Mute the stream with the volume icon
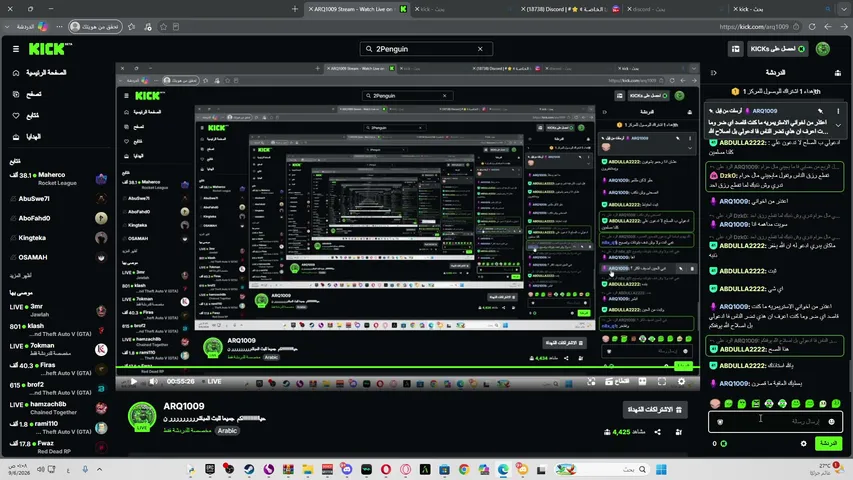The height and width of the screenshot is (480, 853). click(x=154, y=381)
